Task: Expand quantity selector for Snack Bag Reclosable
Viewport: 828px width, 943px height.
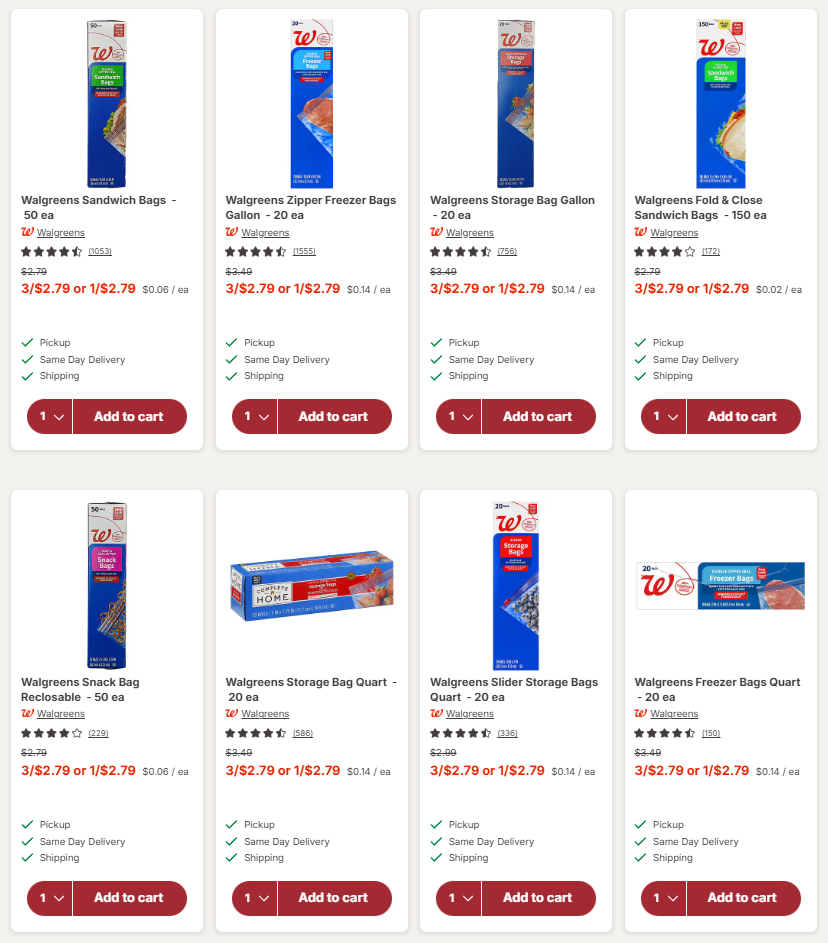Action: pos(50,898)
